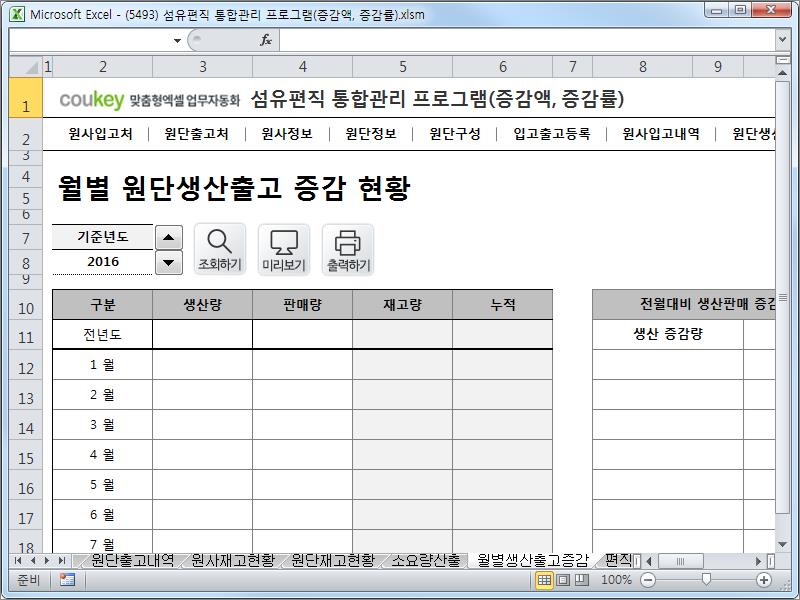
Task: Open the 원사재고현황 sheet tab
Action: (233, 561)
